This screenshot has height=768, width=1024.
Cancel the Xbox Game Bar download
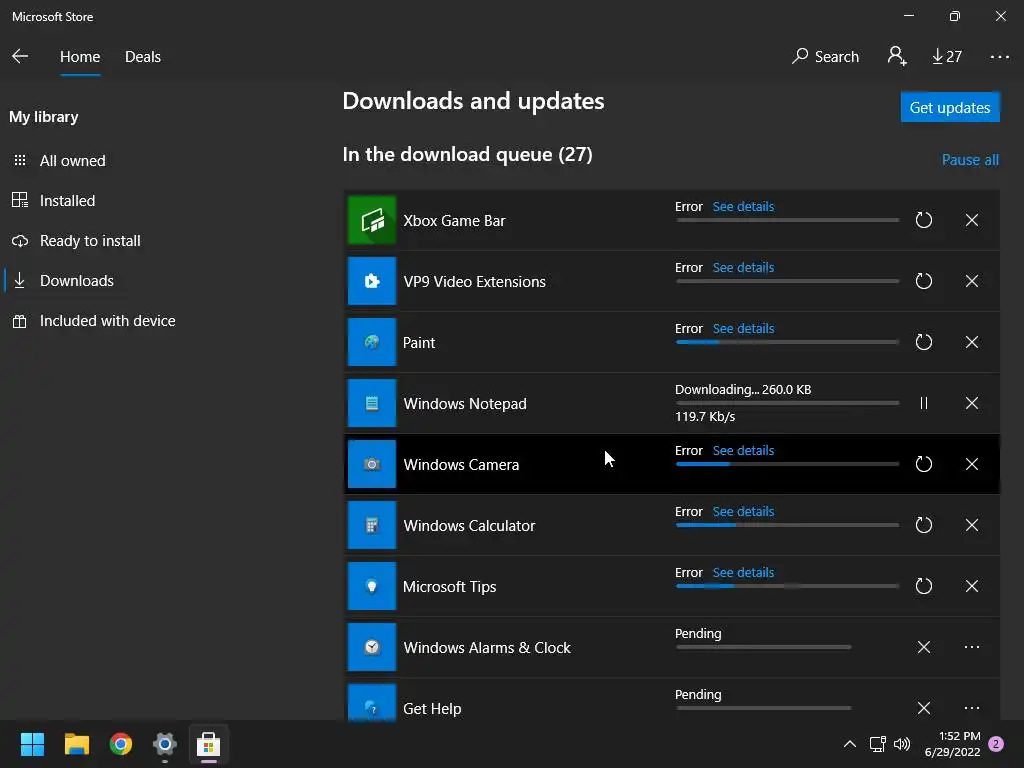tap(972, 220)
